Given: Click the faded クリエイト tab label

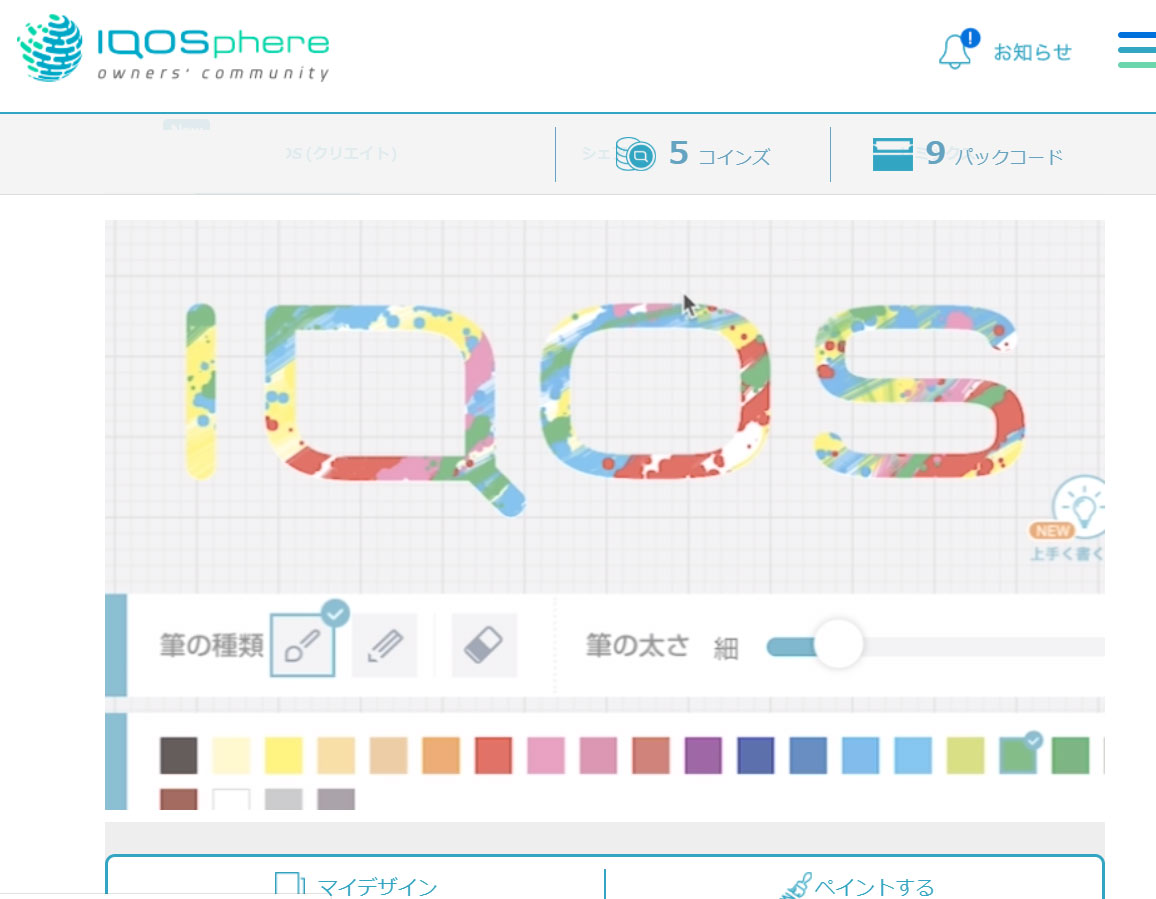Looking at the screenshot, I should 341,153.
